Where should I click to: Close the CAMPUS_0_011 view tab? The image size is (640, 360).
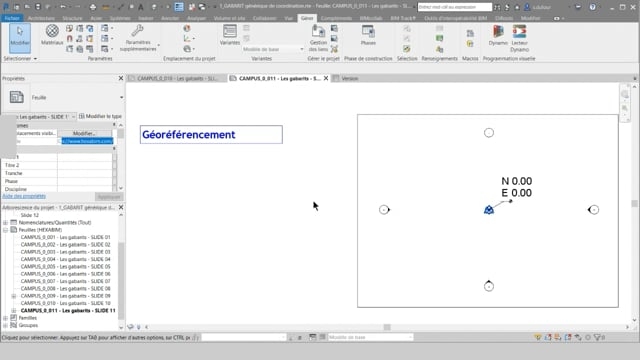pos(326,78)
